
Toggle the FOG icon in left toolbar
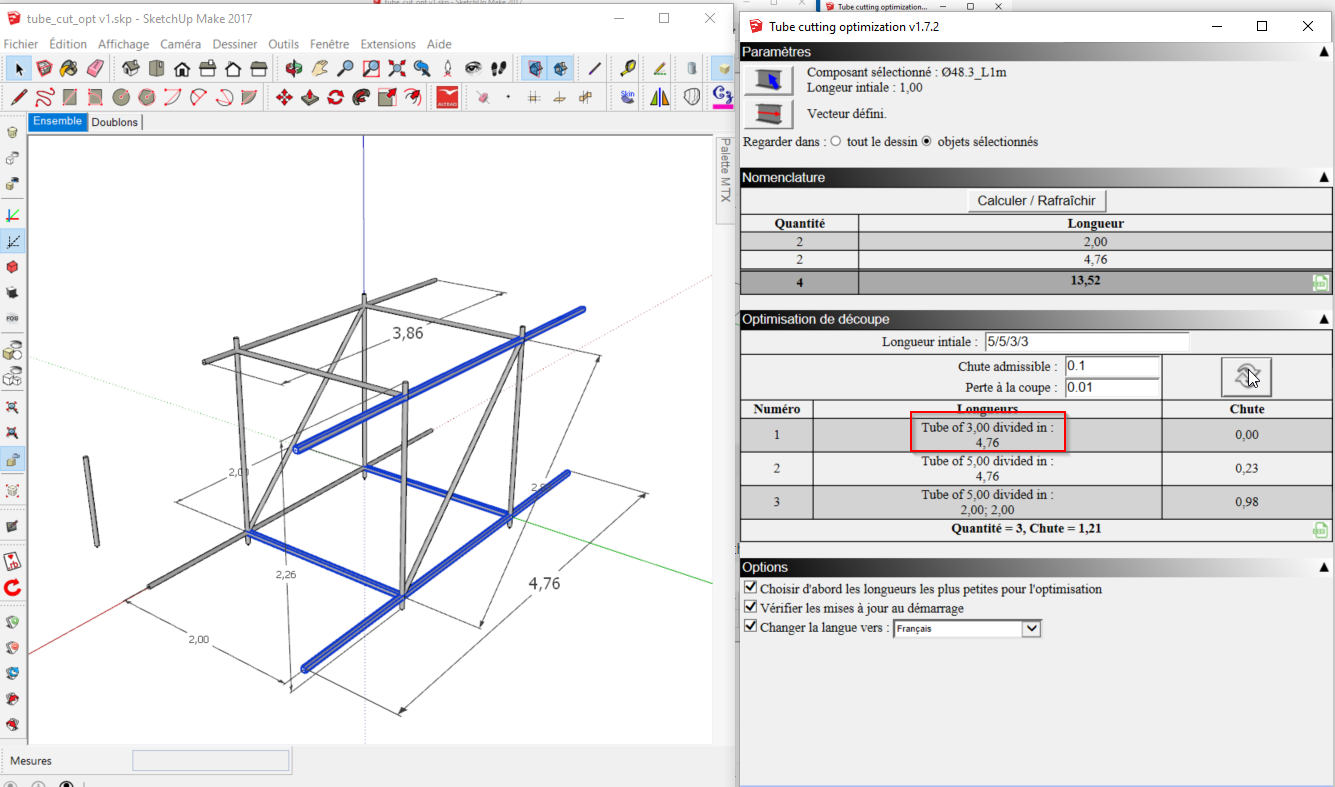point(12,318)
